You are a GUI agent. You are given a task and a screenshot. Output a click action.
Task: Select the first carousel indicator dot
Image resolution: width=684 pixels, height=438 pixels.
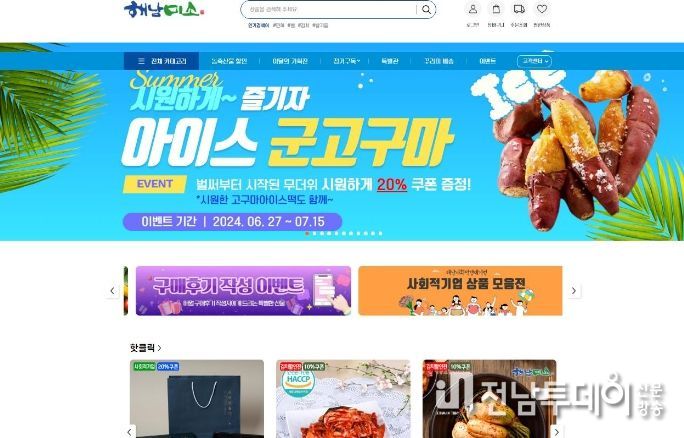(307, 233)
